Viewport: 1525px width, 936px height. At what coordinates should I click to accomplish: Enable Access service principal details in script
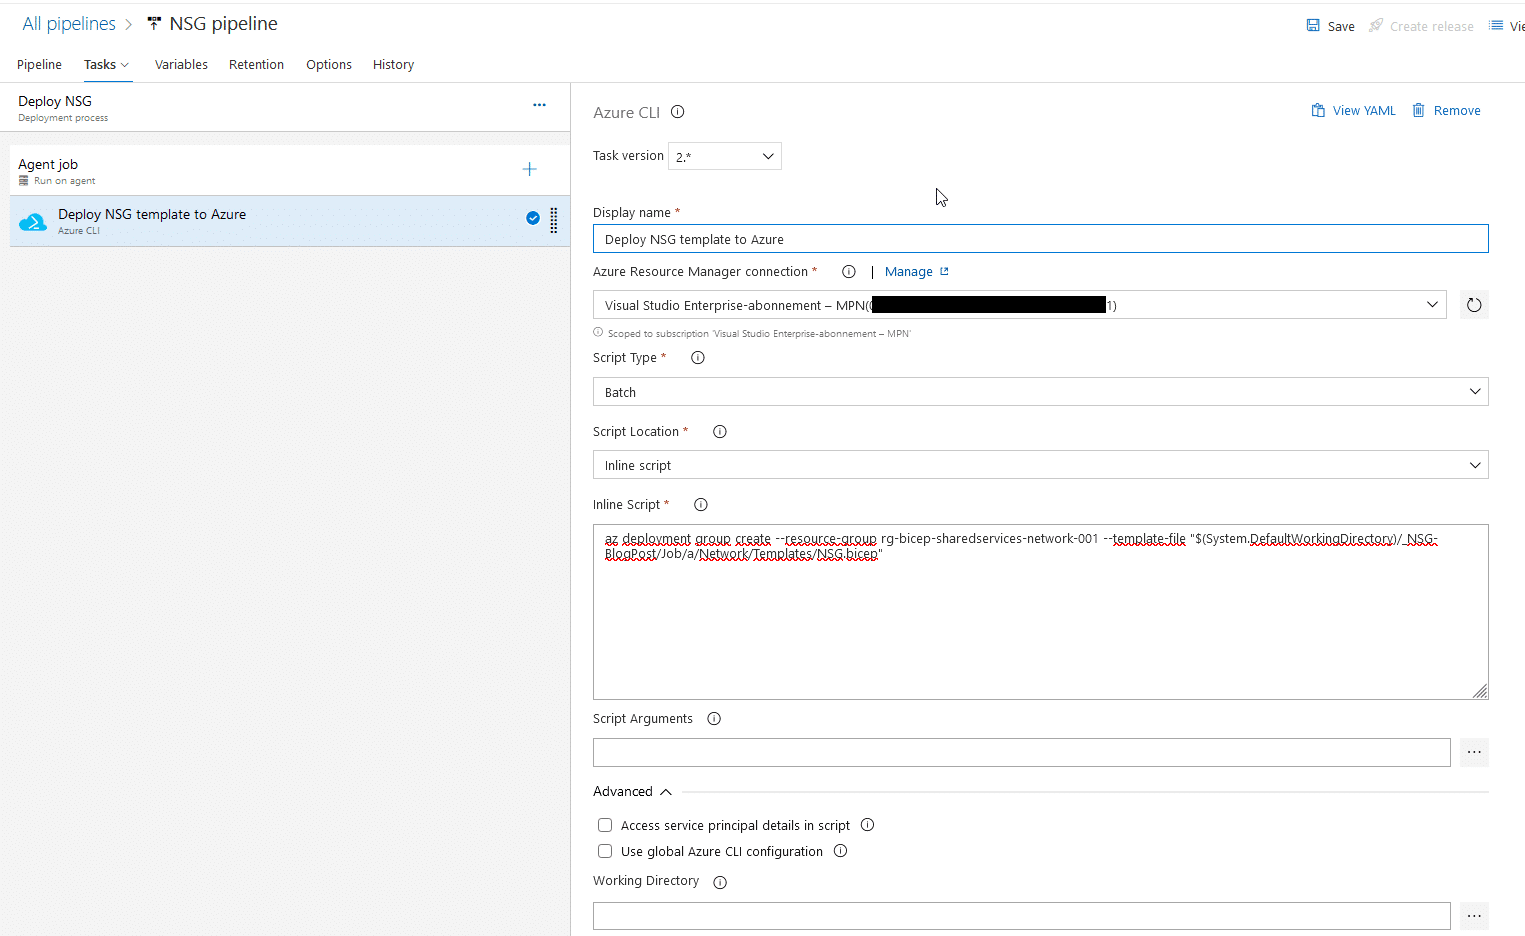605,825
